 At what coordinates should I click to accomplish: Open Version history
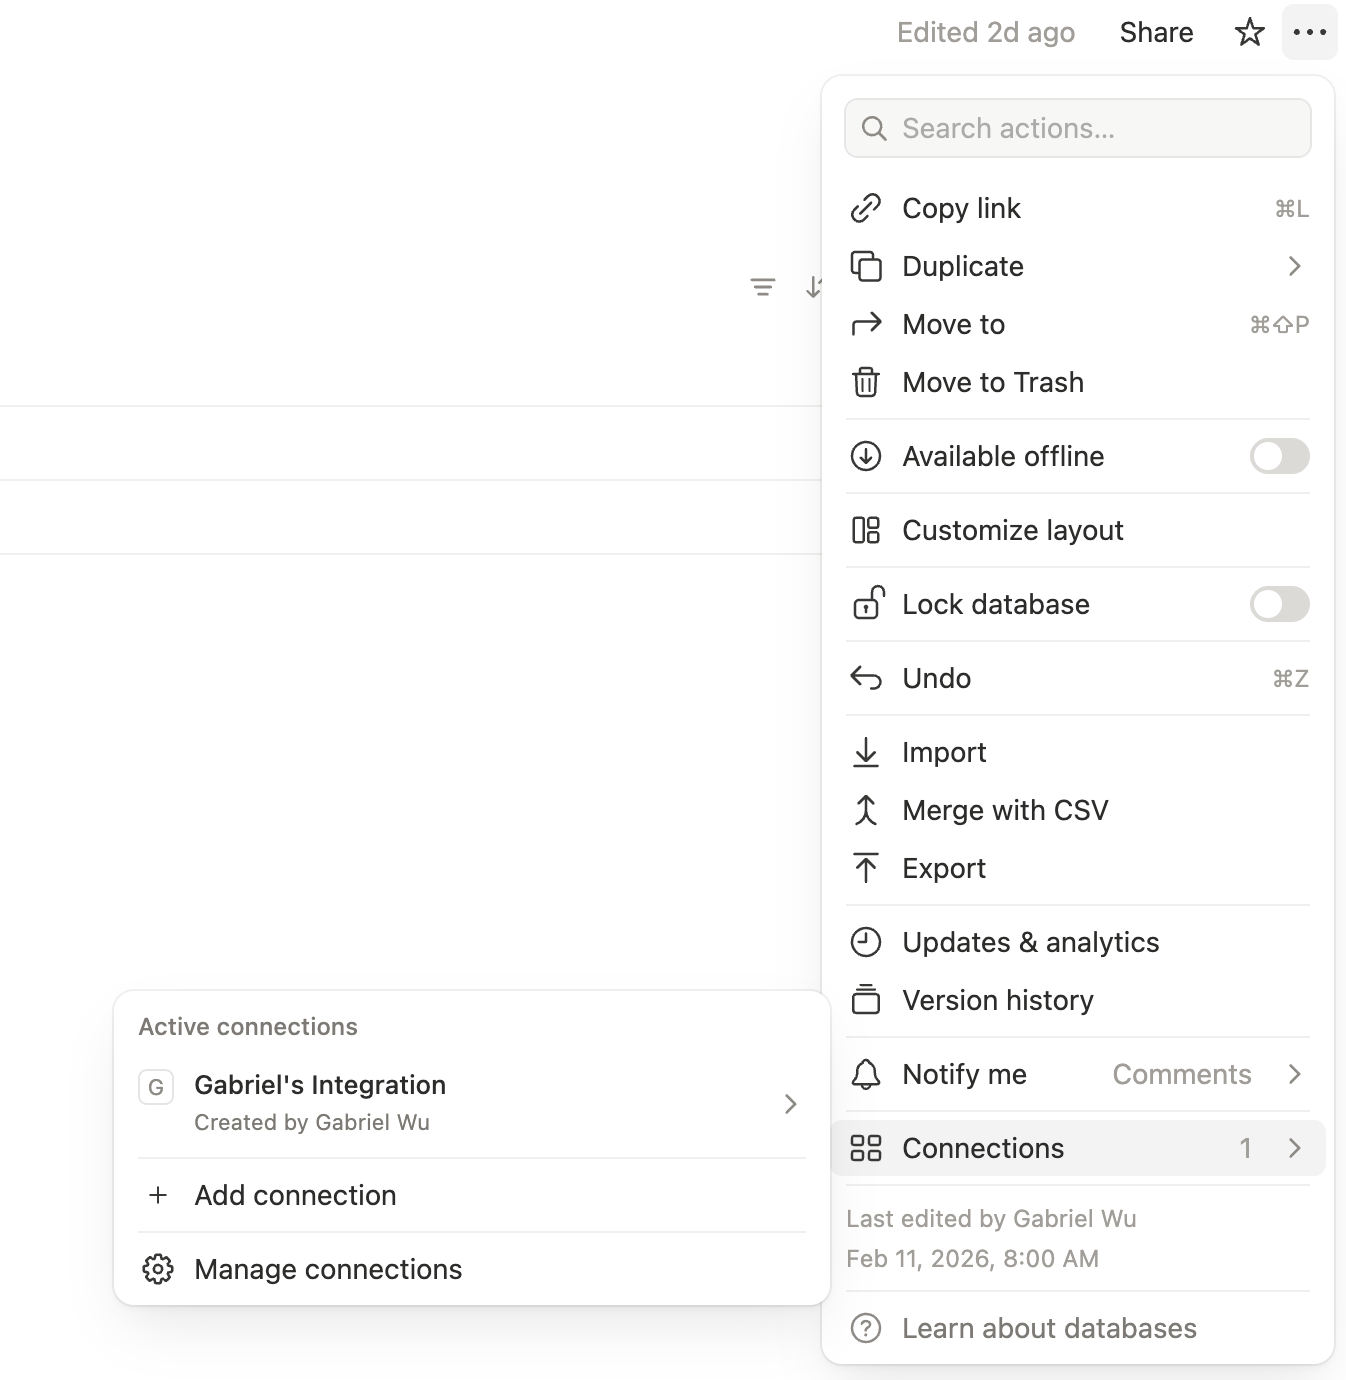coord(997,1000)
